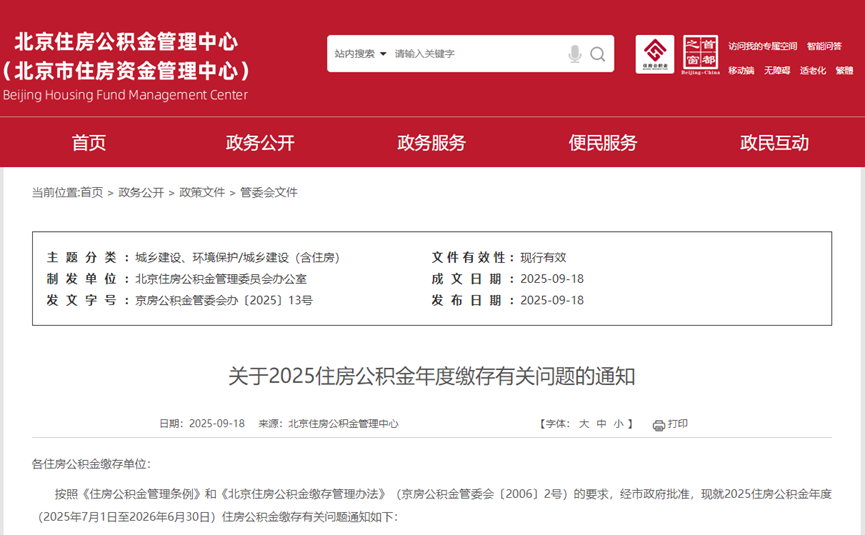
Task: Click the housing fund red logo icon
Action: [655, 54]
